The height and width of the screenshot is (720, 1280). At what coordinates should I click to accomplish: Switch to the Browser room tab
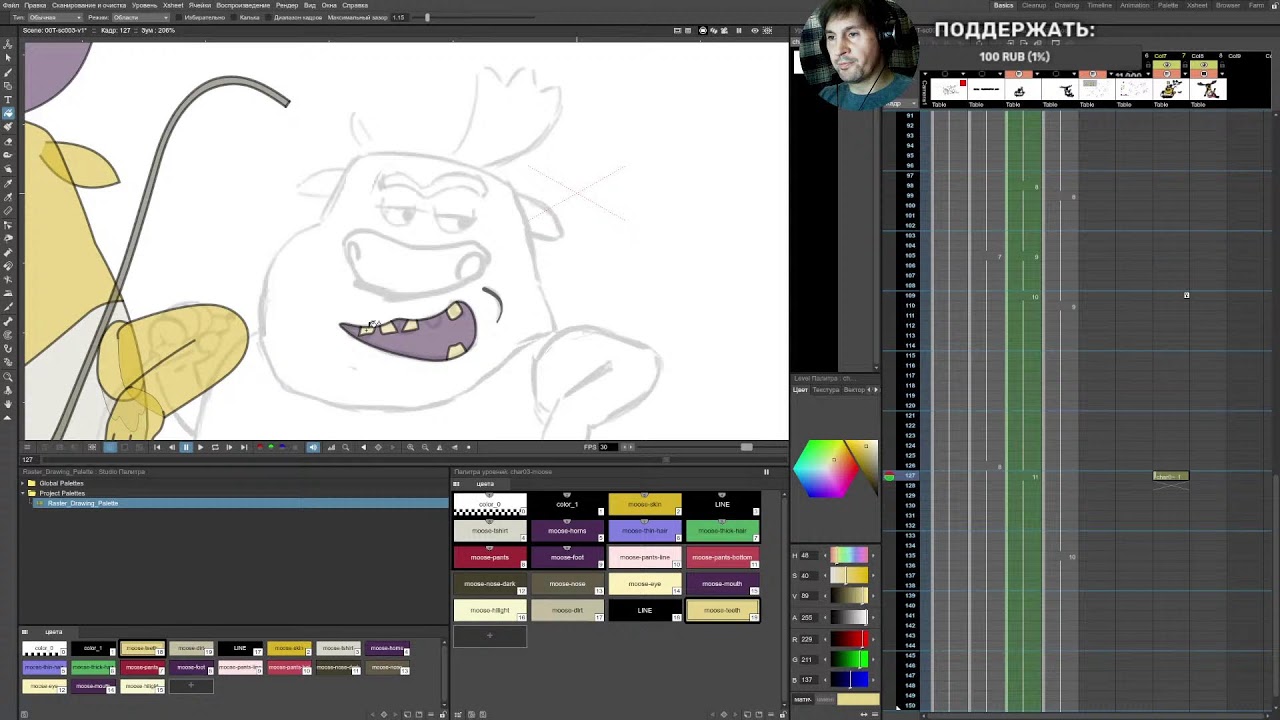pyautogui.click(x=1227, y=5)
